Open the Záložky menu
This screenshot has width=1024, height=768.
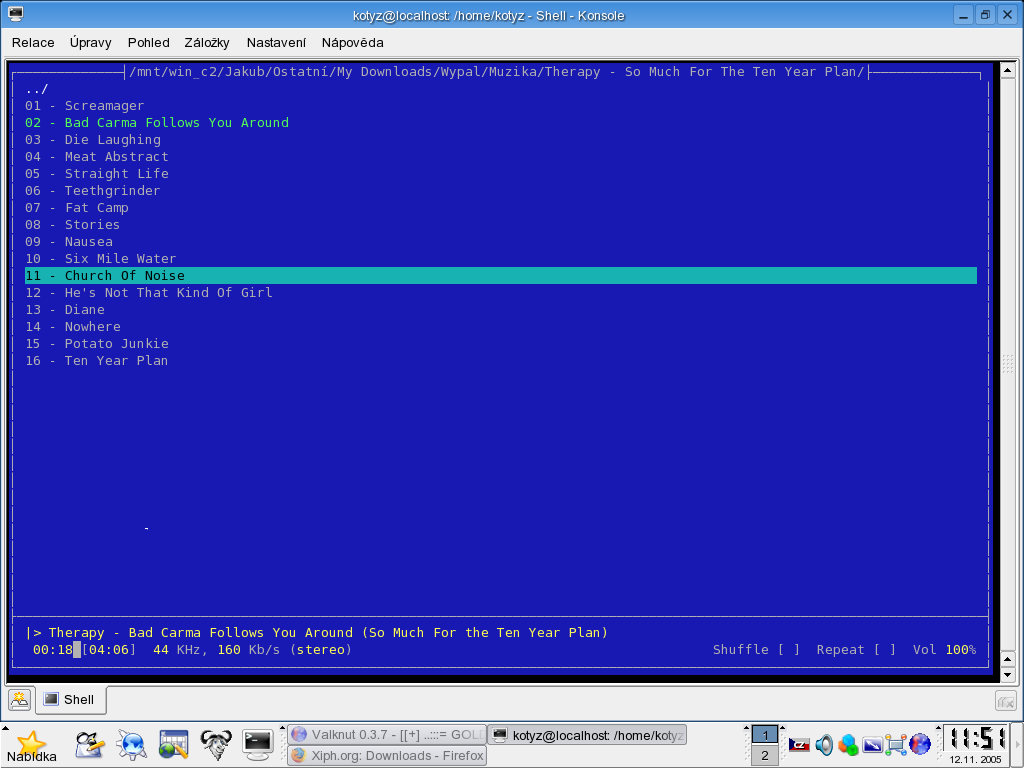207,43
